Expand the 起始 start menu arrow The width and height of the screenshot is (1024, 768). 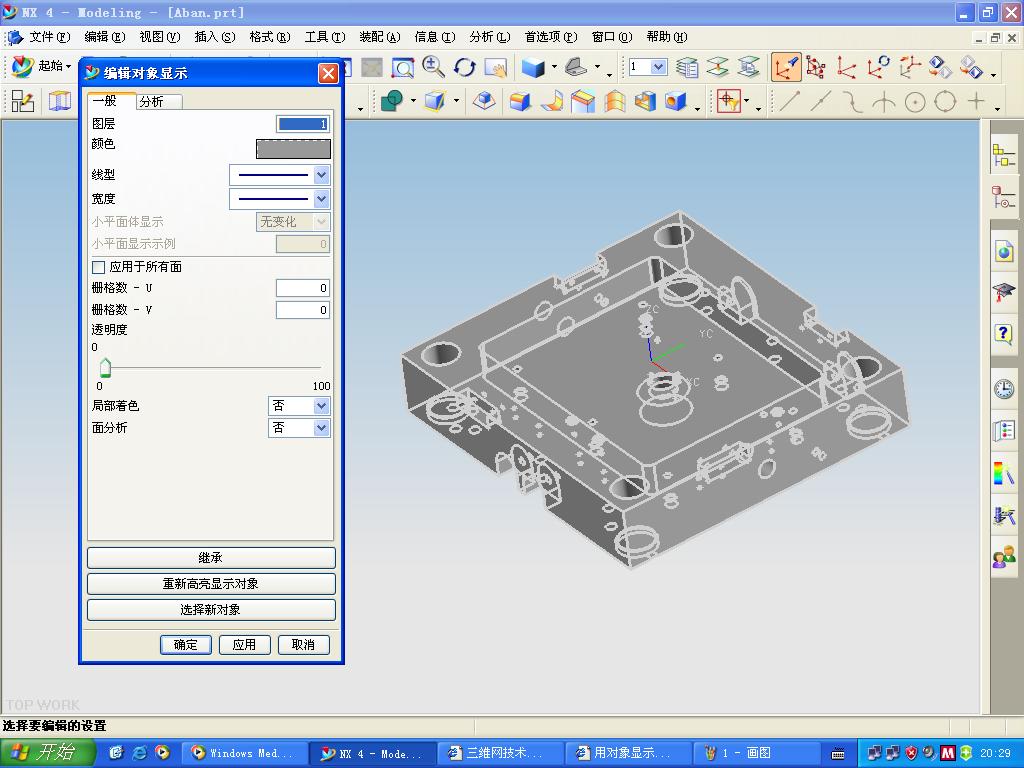tap(68, 66)
